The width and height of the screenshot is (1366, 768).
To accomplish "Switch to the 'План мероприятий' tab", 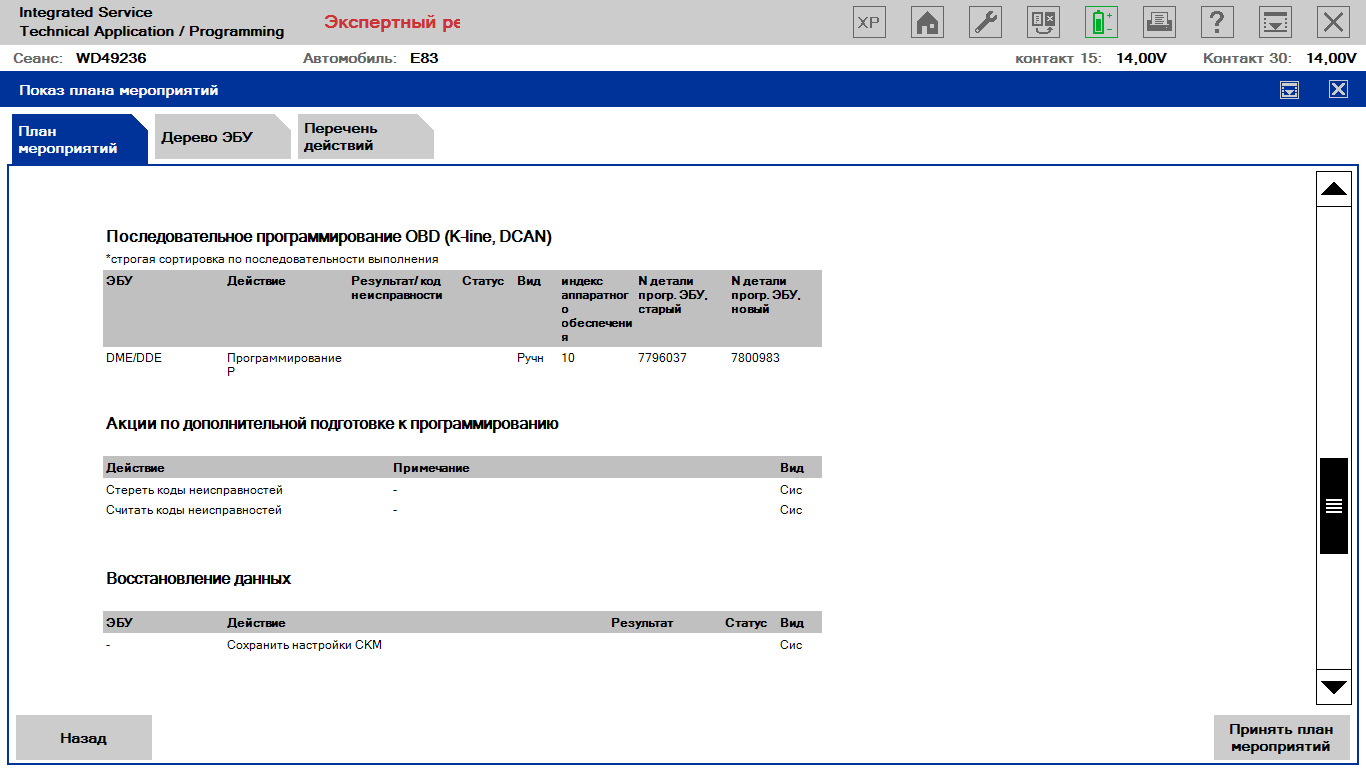I will 79,139.
